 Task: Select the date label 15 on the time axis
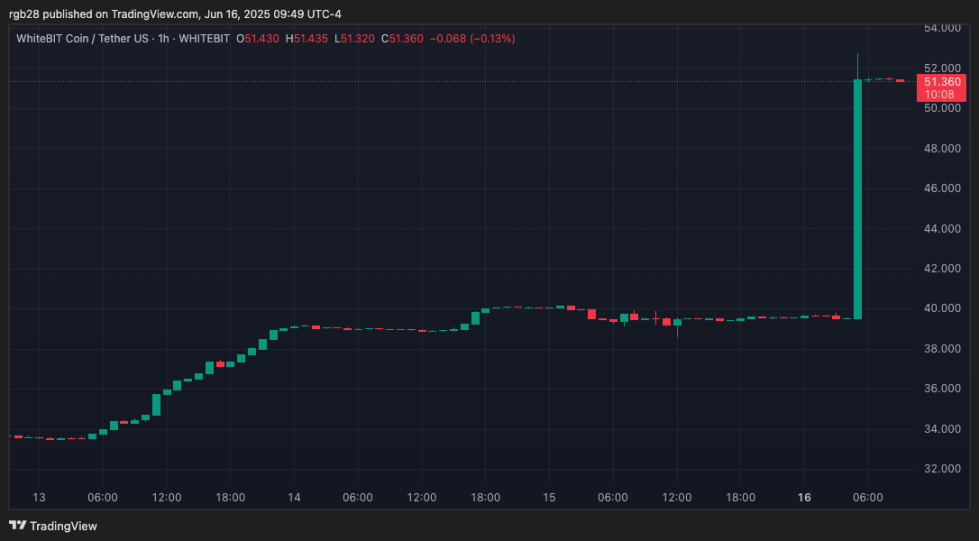[x=549, y=497]
